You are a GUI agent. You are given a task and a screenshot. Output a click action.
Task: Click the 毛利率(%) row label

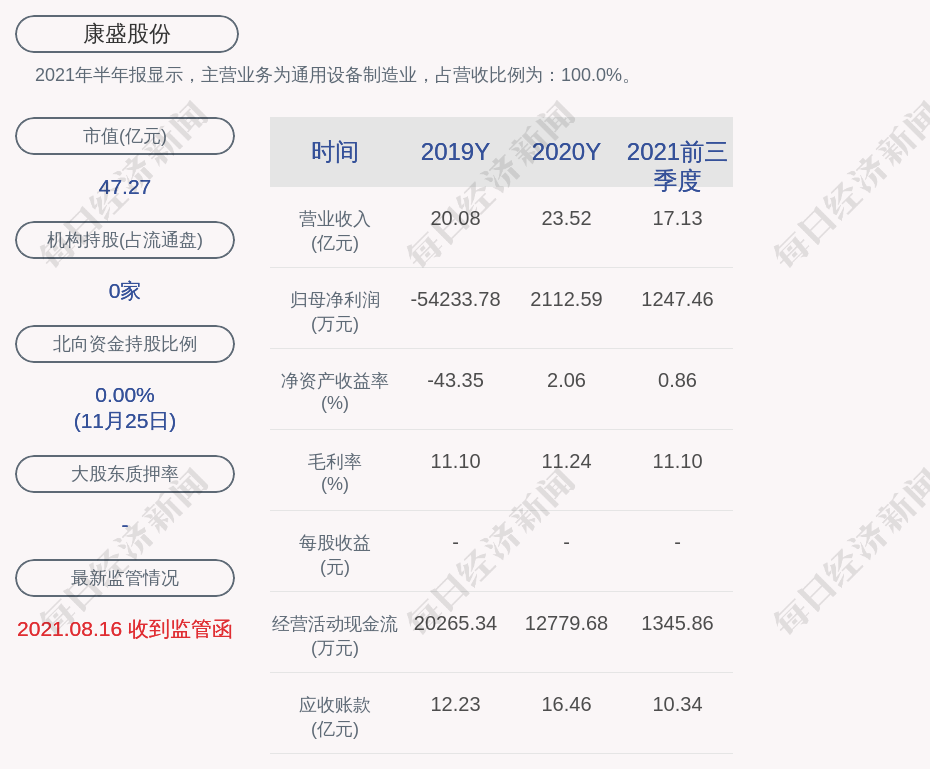(x=335, y=473)
